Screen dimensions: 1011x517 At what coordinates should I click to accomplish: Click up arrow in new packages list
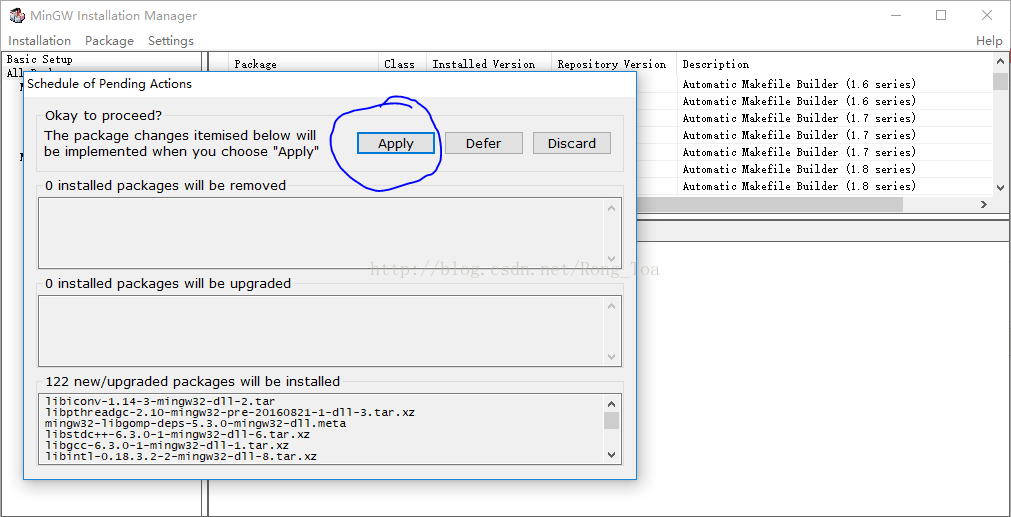tap(612, 404)
